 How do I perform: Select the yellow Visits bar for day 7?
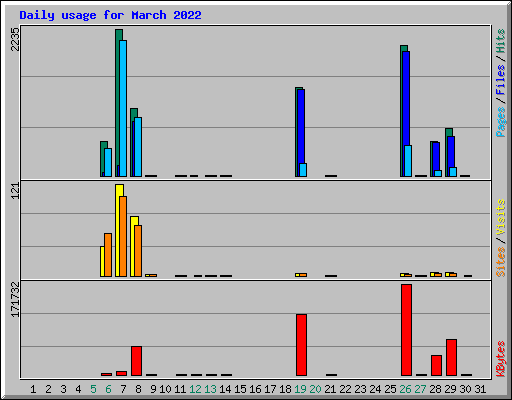coord(118,230)
